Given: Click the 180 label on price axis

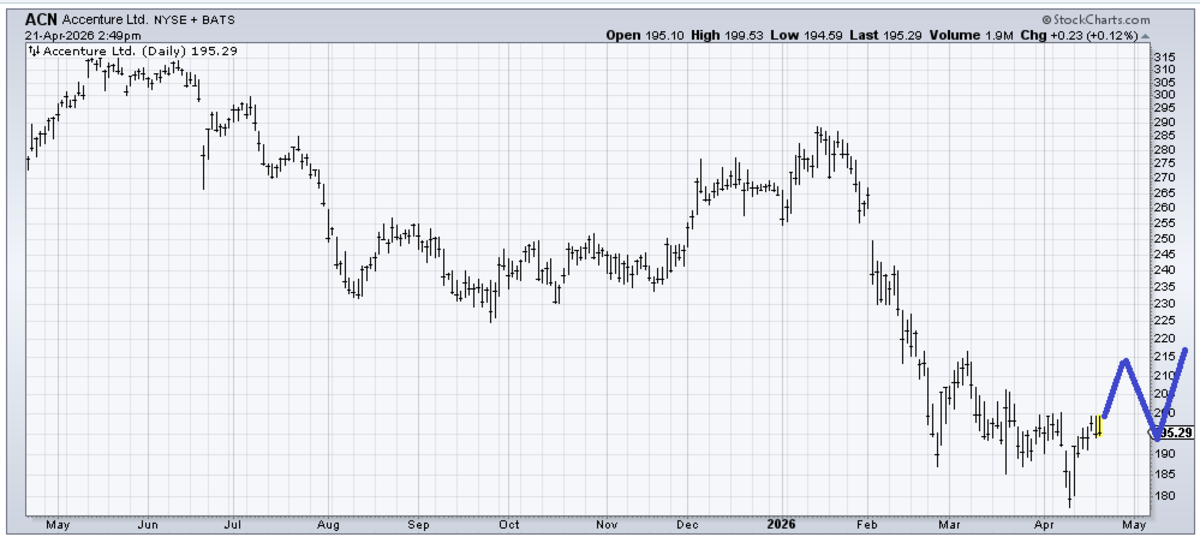Looking at the screenshot, I should [1165, 496].
